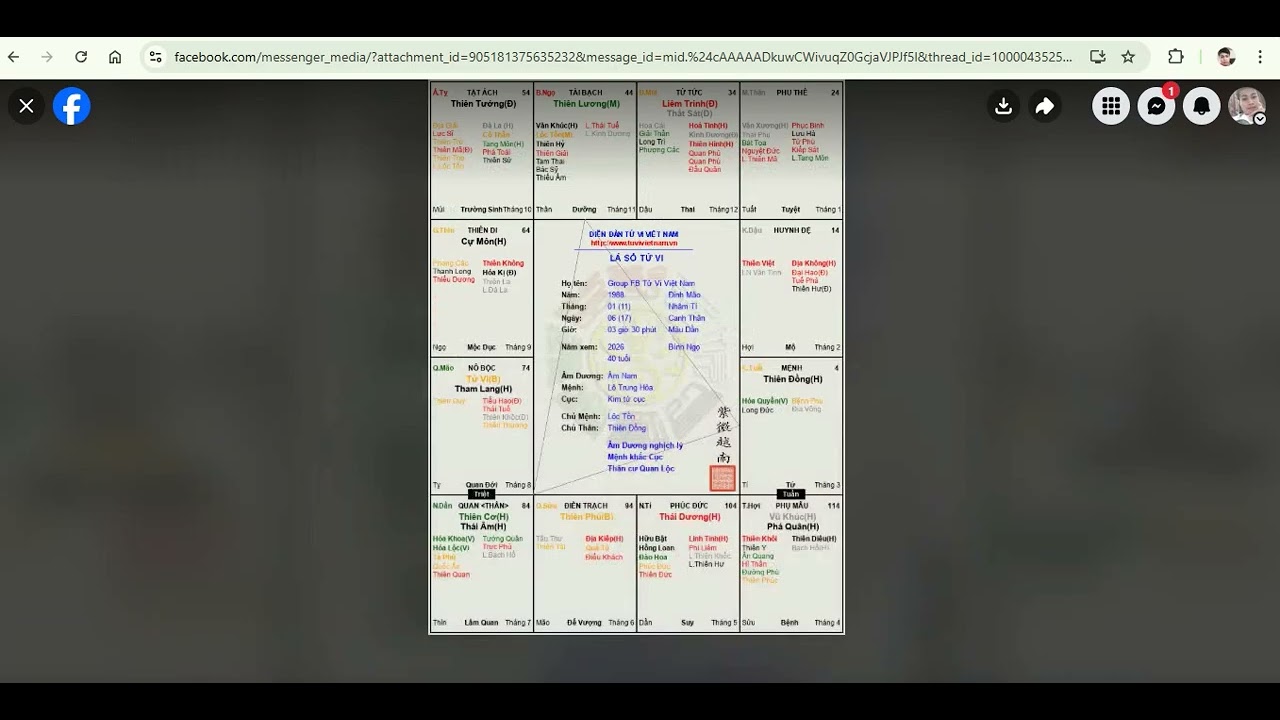Screen dimensions: 1280x720
Task: Click the "Thái Dương(H)" star name
Action: click(689, 517)
